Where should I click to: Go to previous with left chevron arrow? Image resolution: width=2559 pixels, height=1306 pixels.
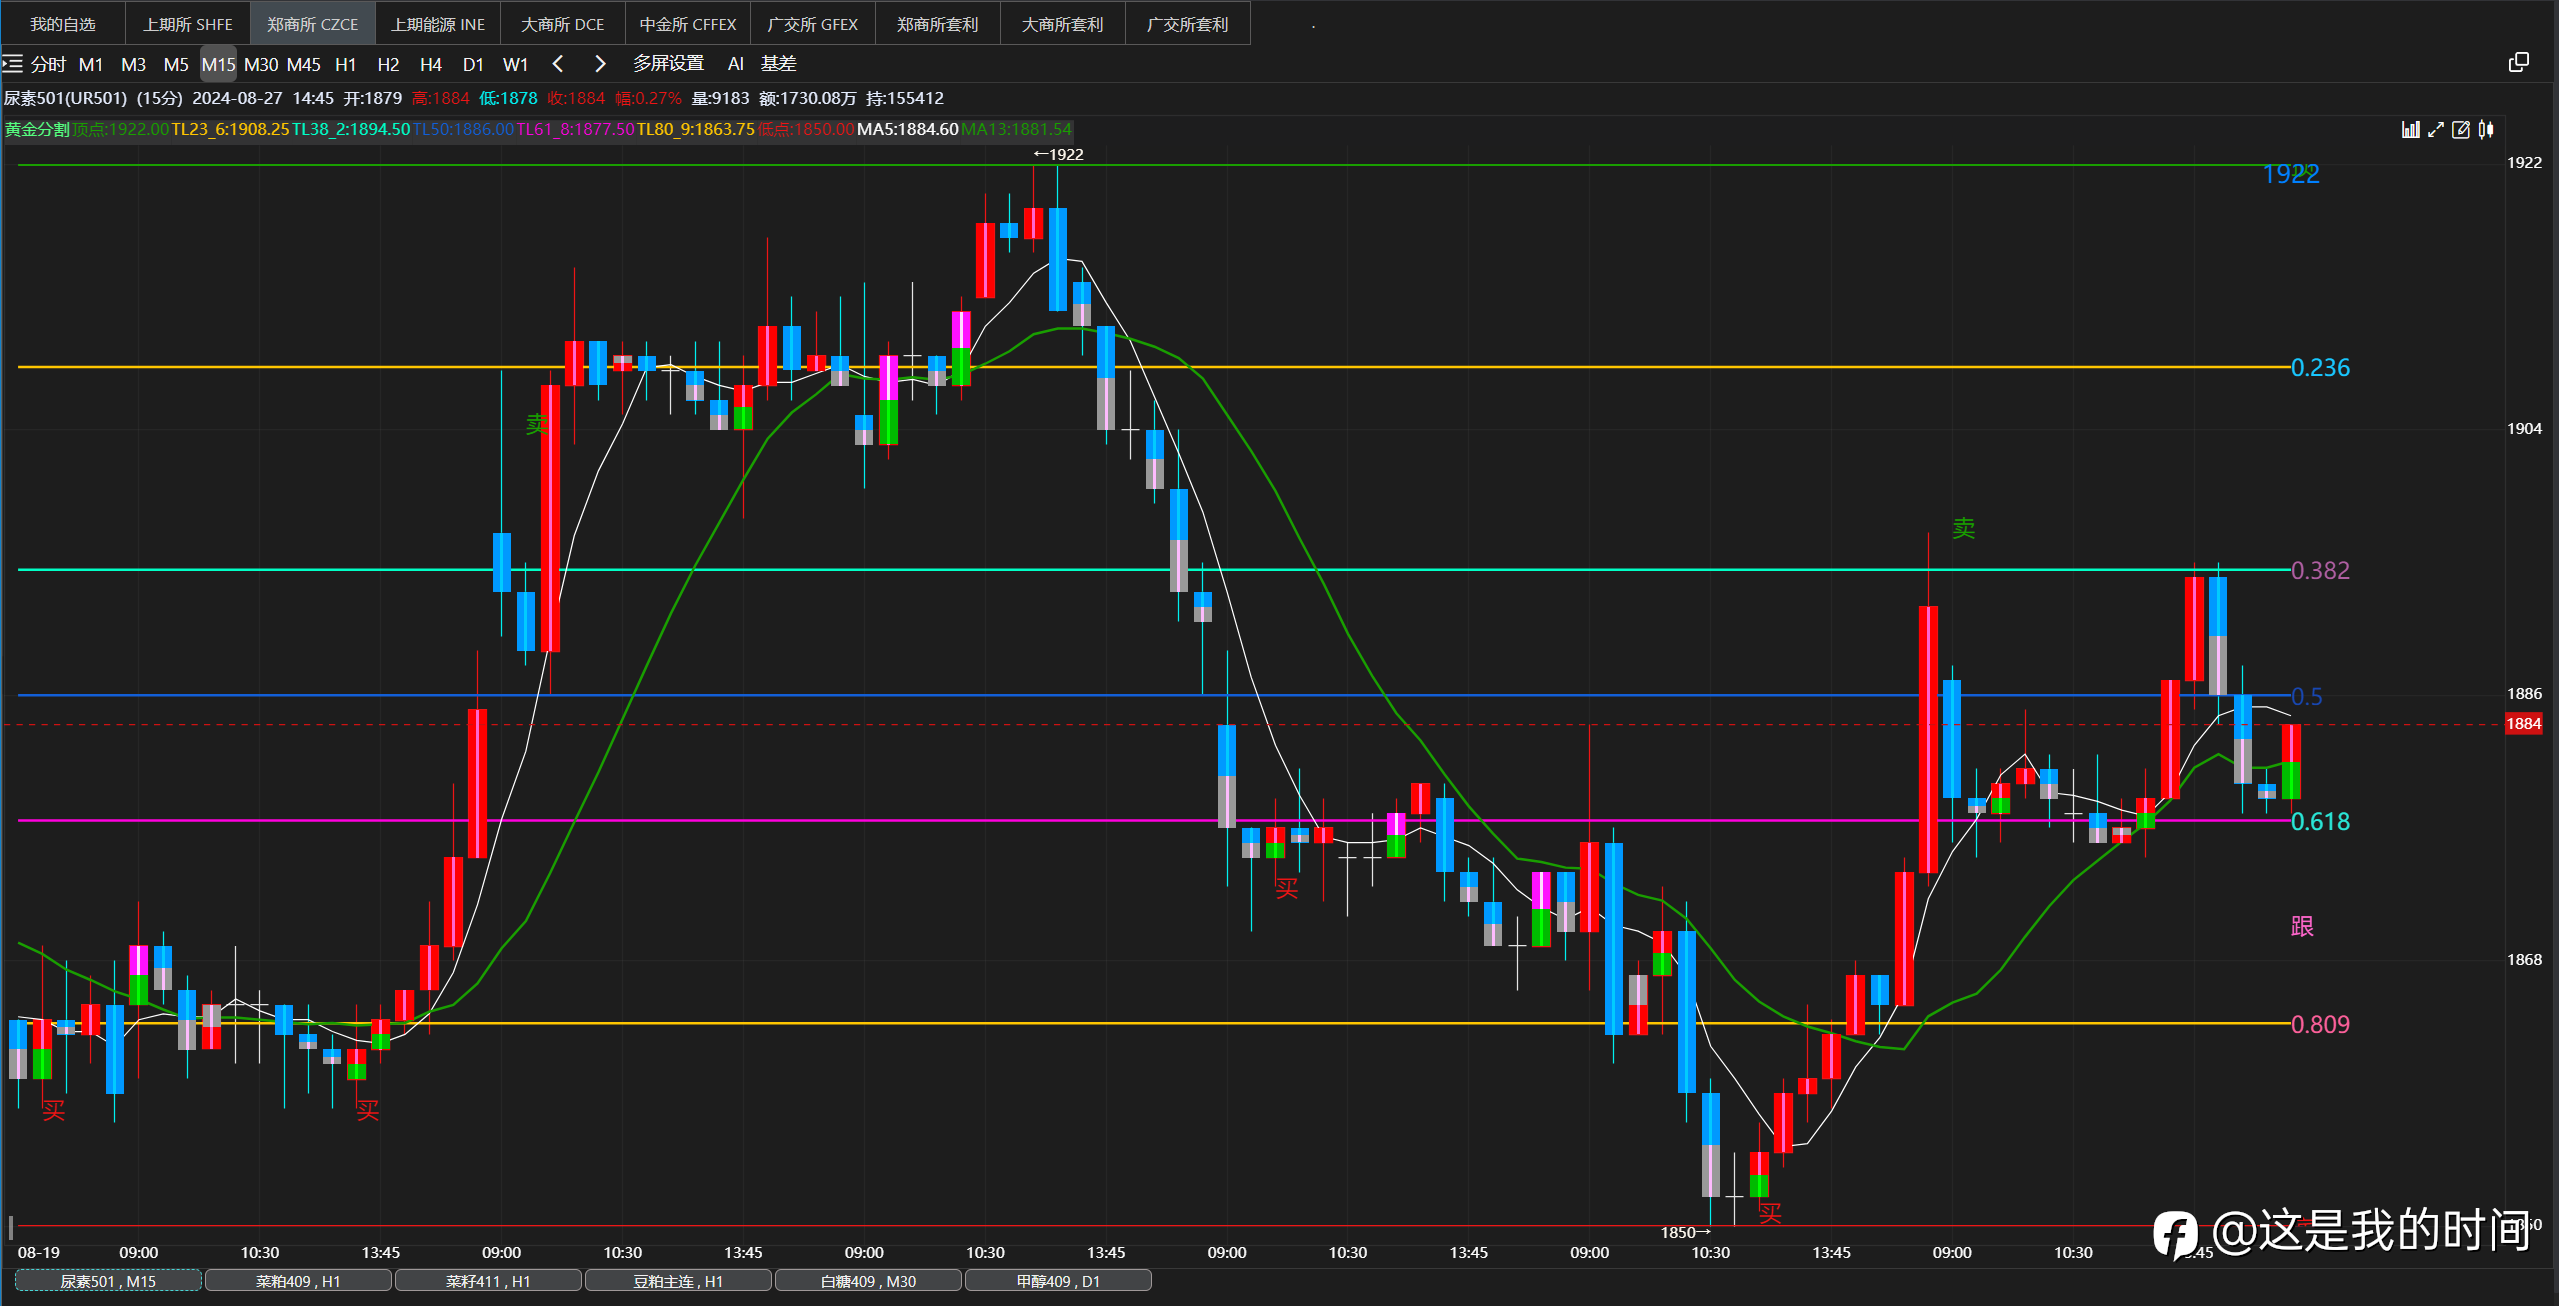pos(558,64)
